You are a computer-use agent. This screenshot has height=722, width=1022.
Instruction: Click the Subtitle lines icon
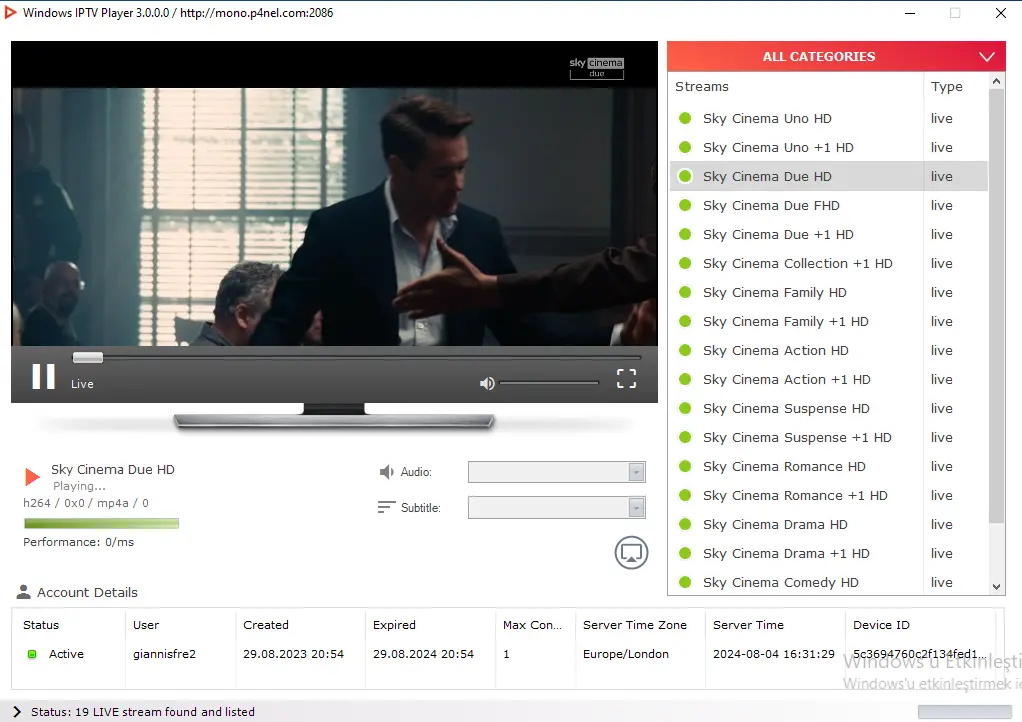point(387,507)
